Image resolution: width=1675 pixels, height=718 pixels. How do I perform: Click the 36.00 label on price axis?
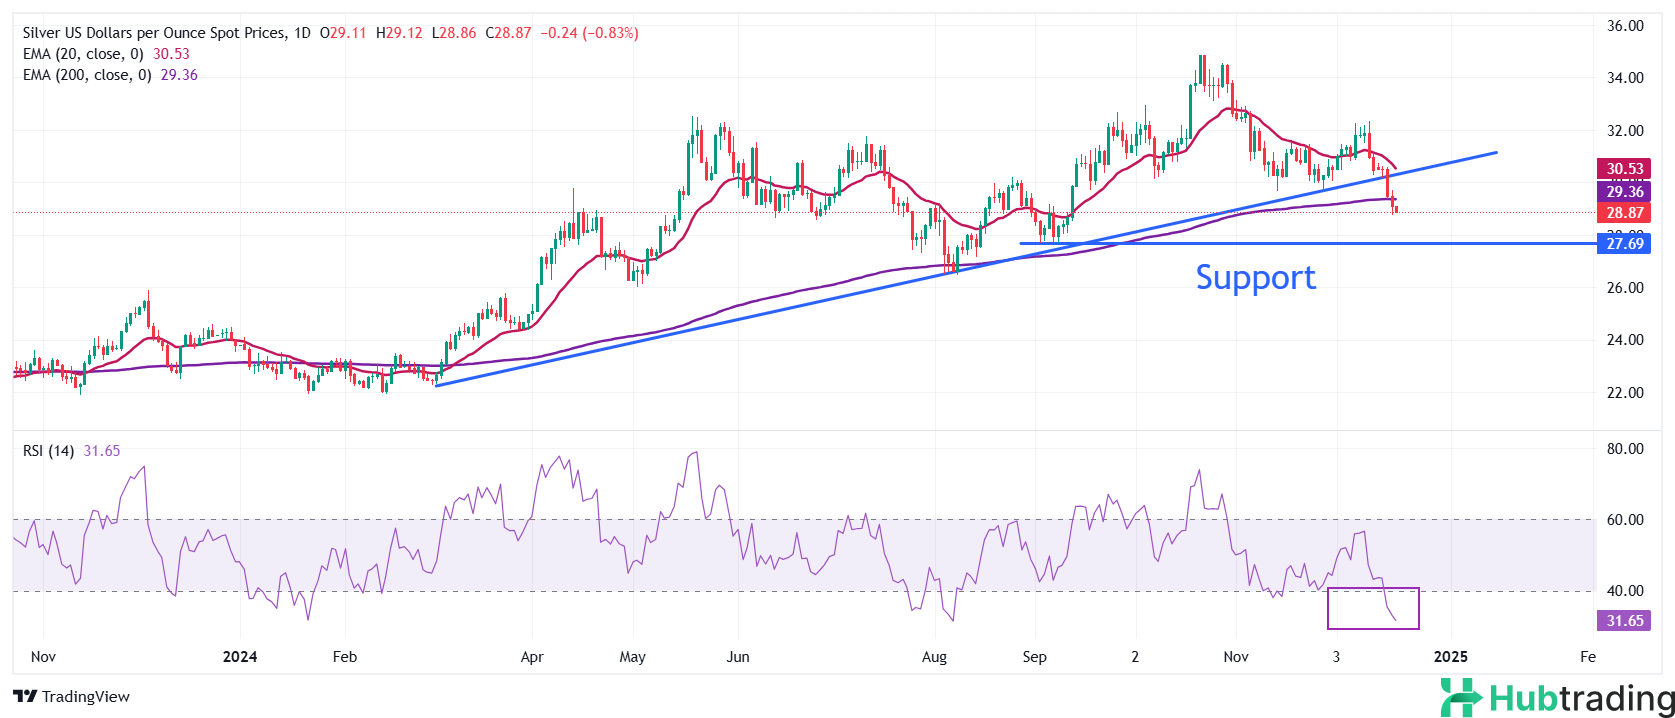pyautogui.click(x=1624, y=26)
